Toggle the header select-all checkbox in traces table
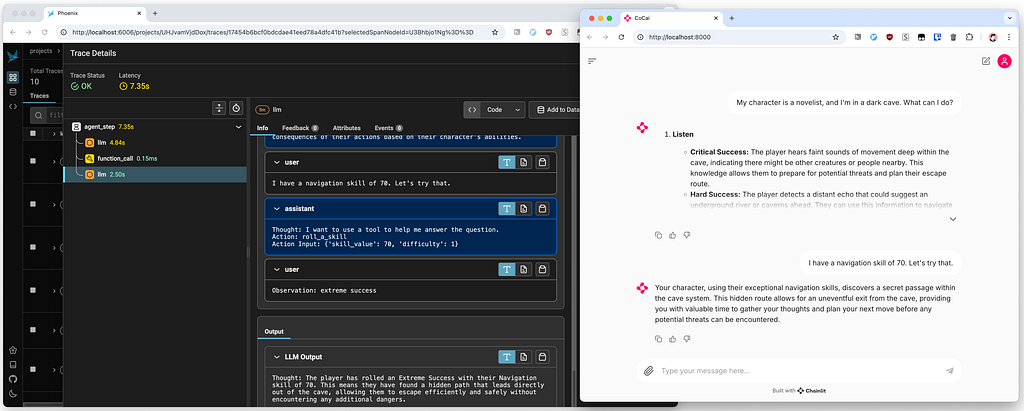The image size is (1024, 411). click(33, 133)
